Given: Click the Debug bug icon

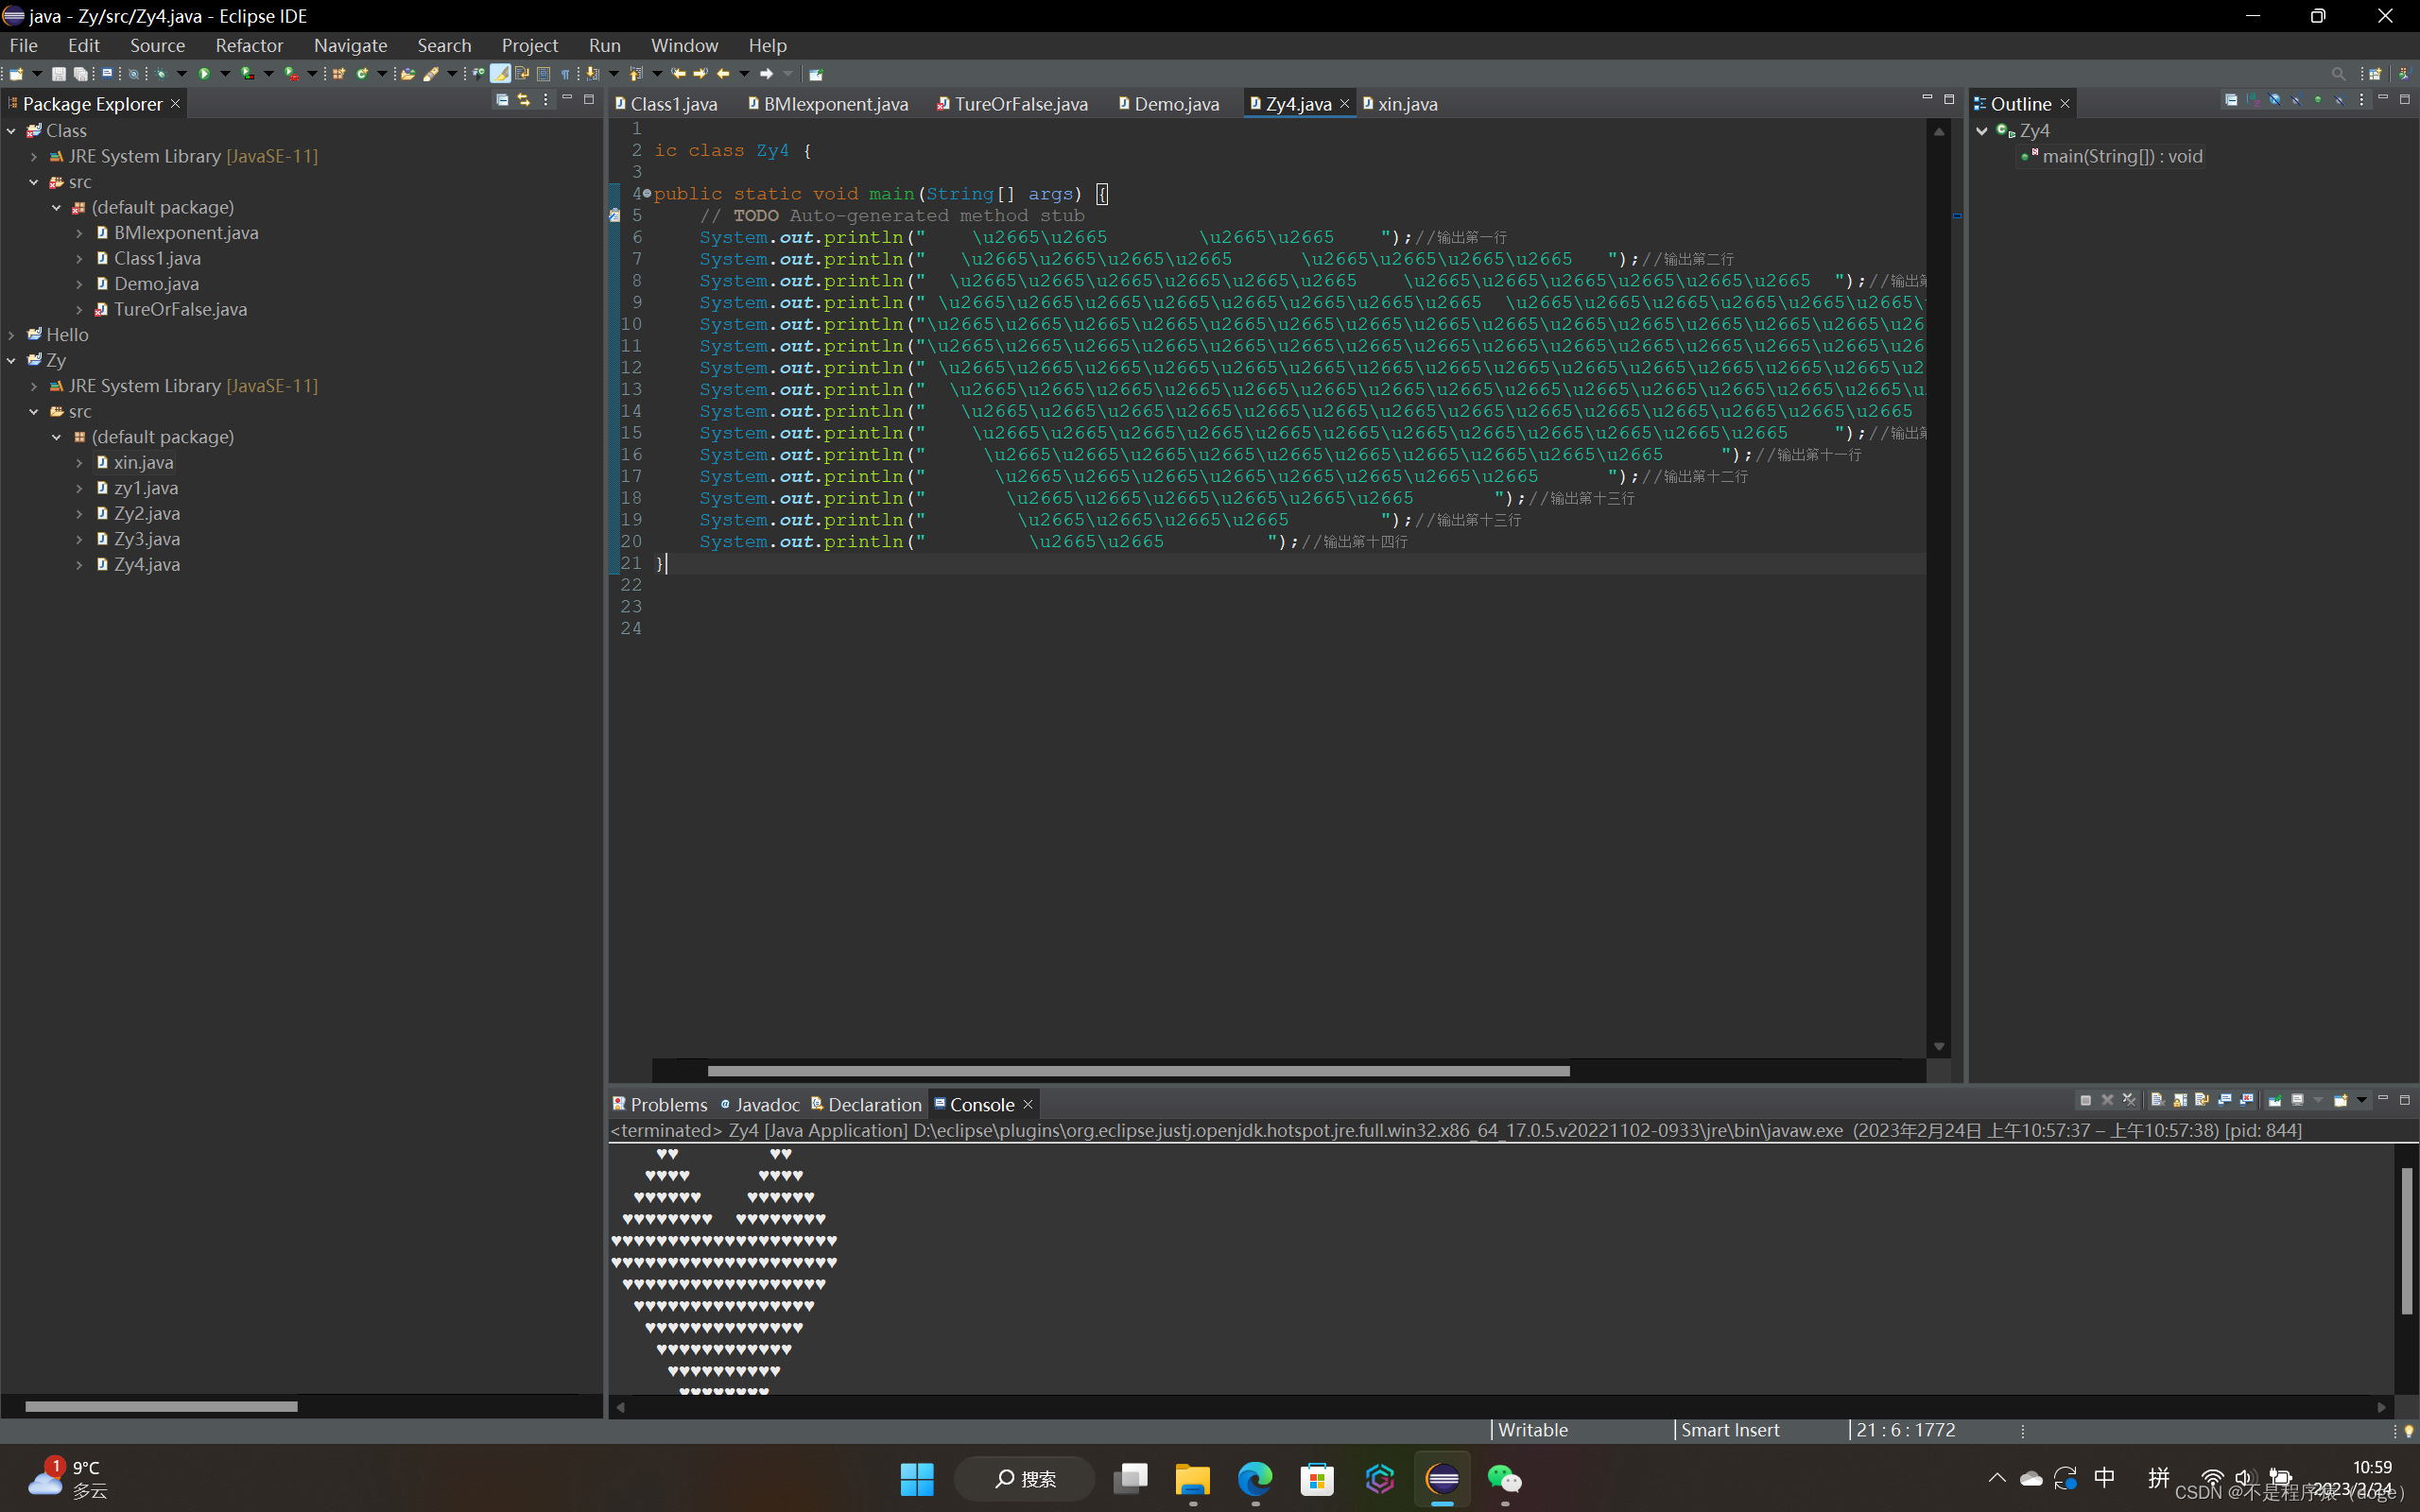Looking at the screenshot, I should (160, 74).
